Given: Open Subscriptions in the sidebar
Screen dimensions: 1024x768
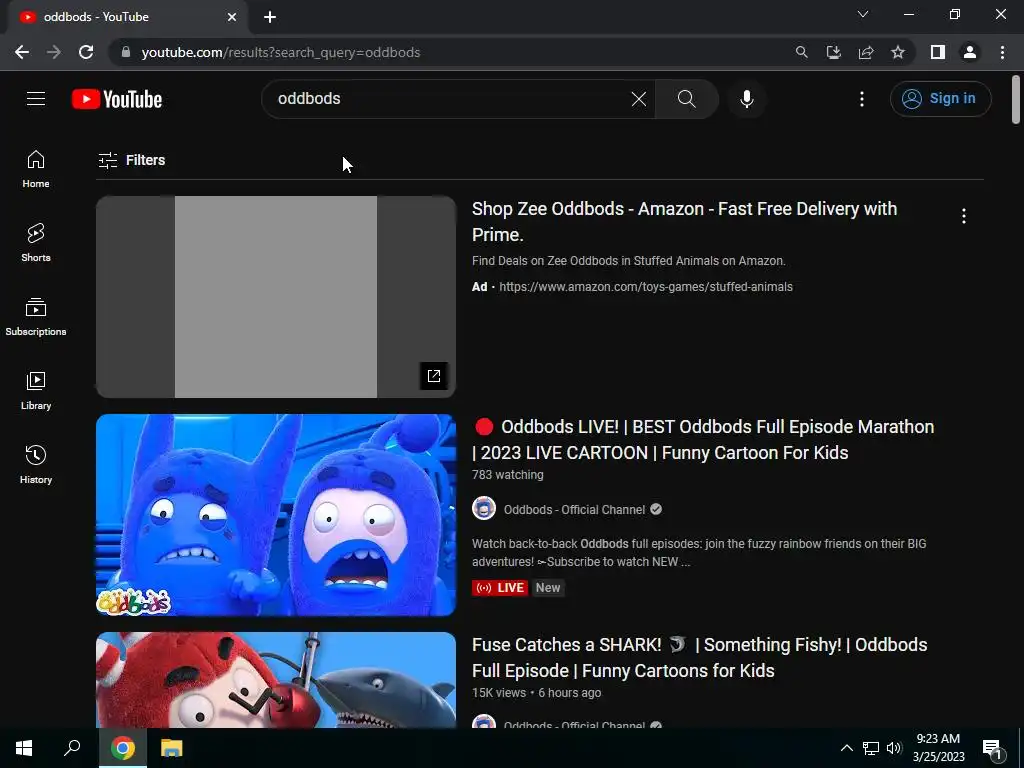Looking at the screenshot, I should 36,317.
